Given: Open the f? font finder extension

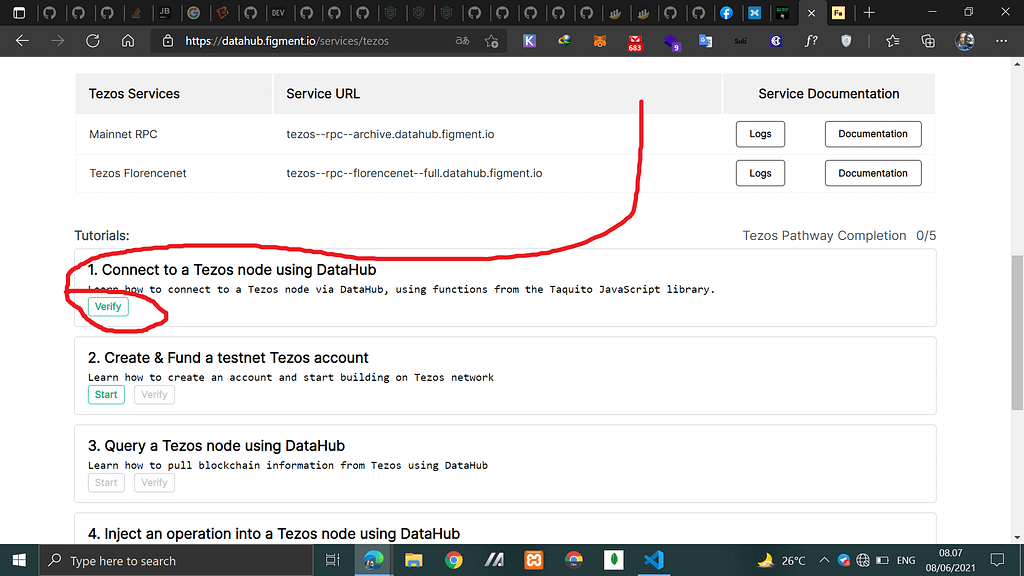Looking at the screenshot, I should [x=810, y=41].
